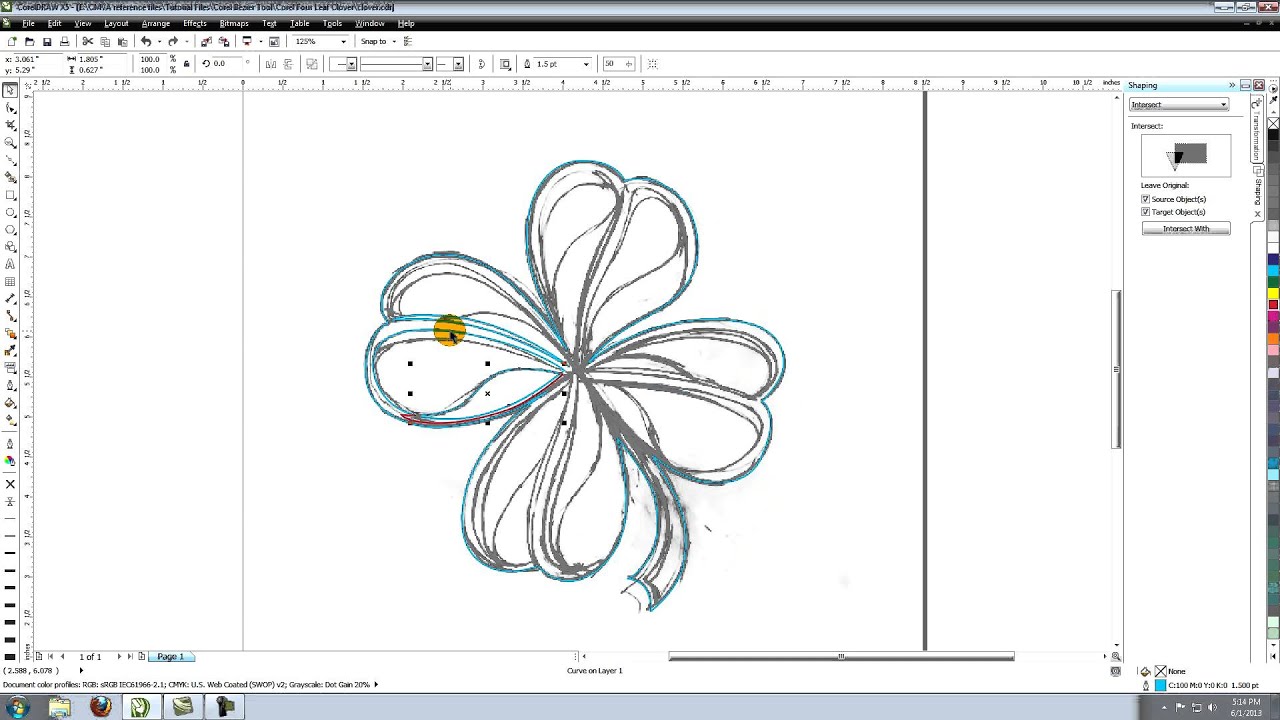Open the Arrange menu
This screenshot has height=720, width=1280.
[x=155, y=23]
